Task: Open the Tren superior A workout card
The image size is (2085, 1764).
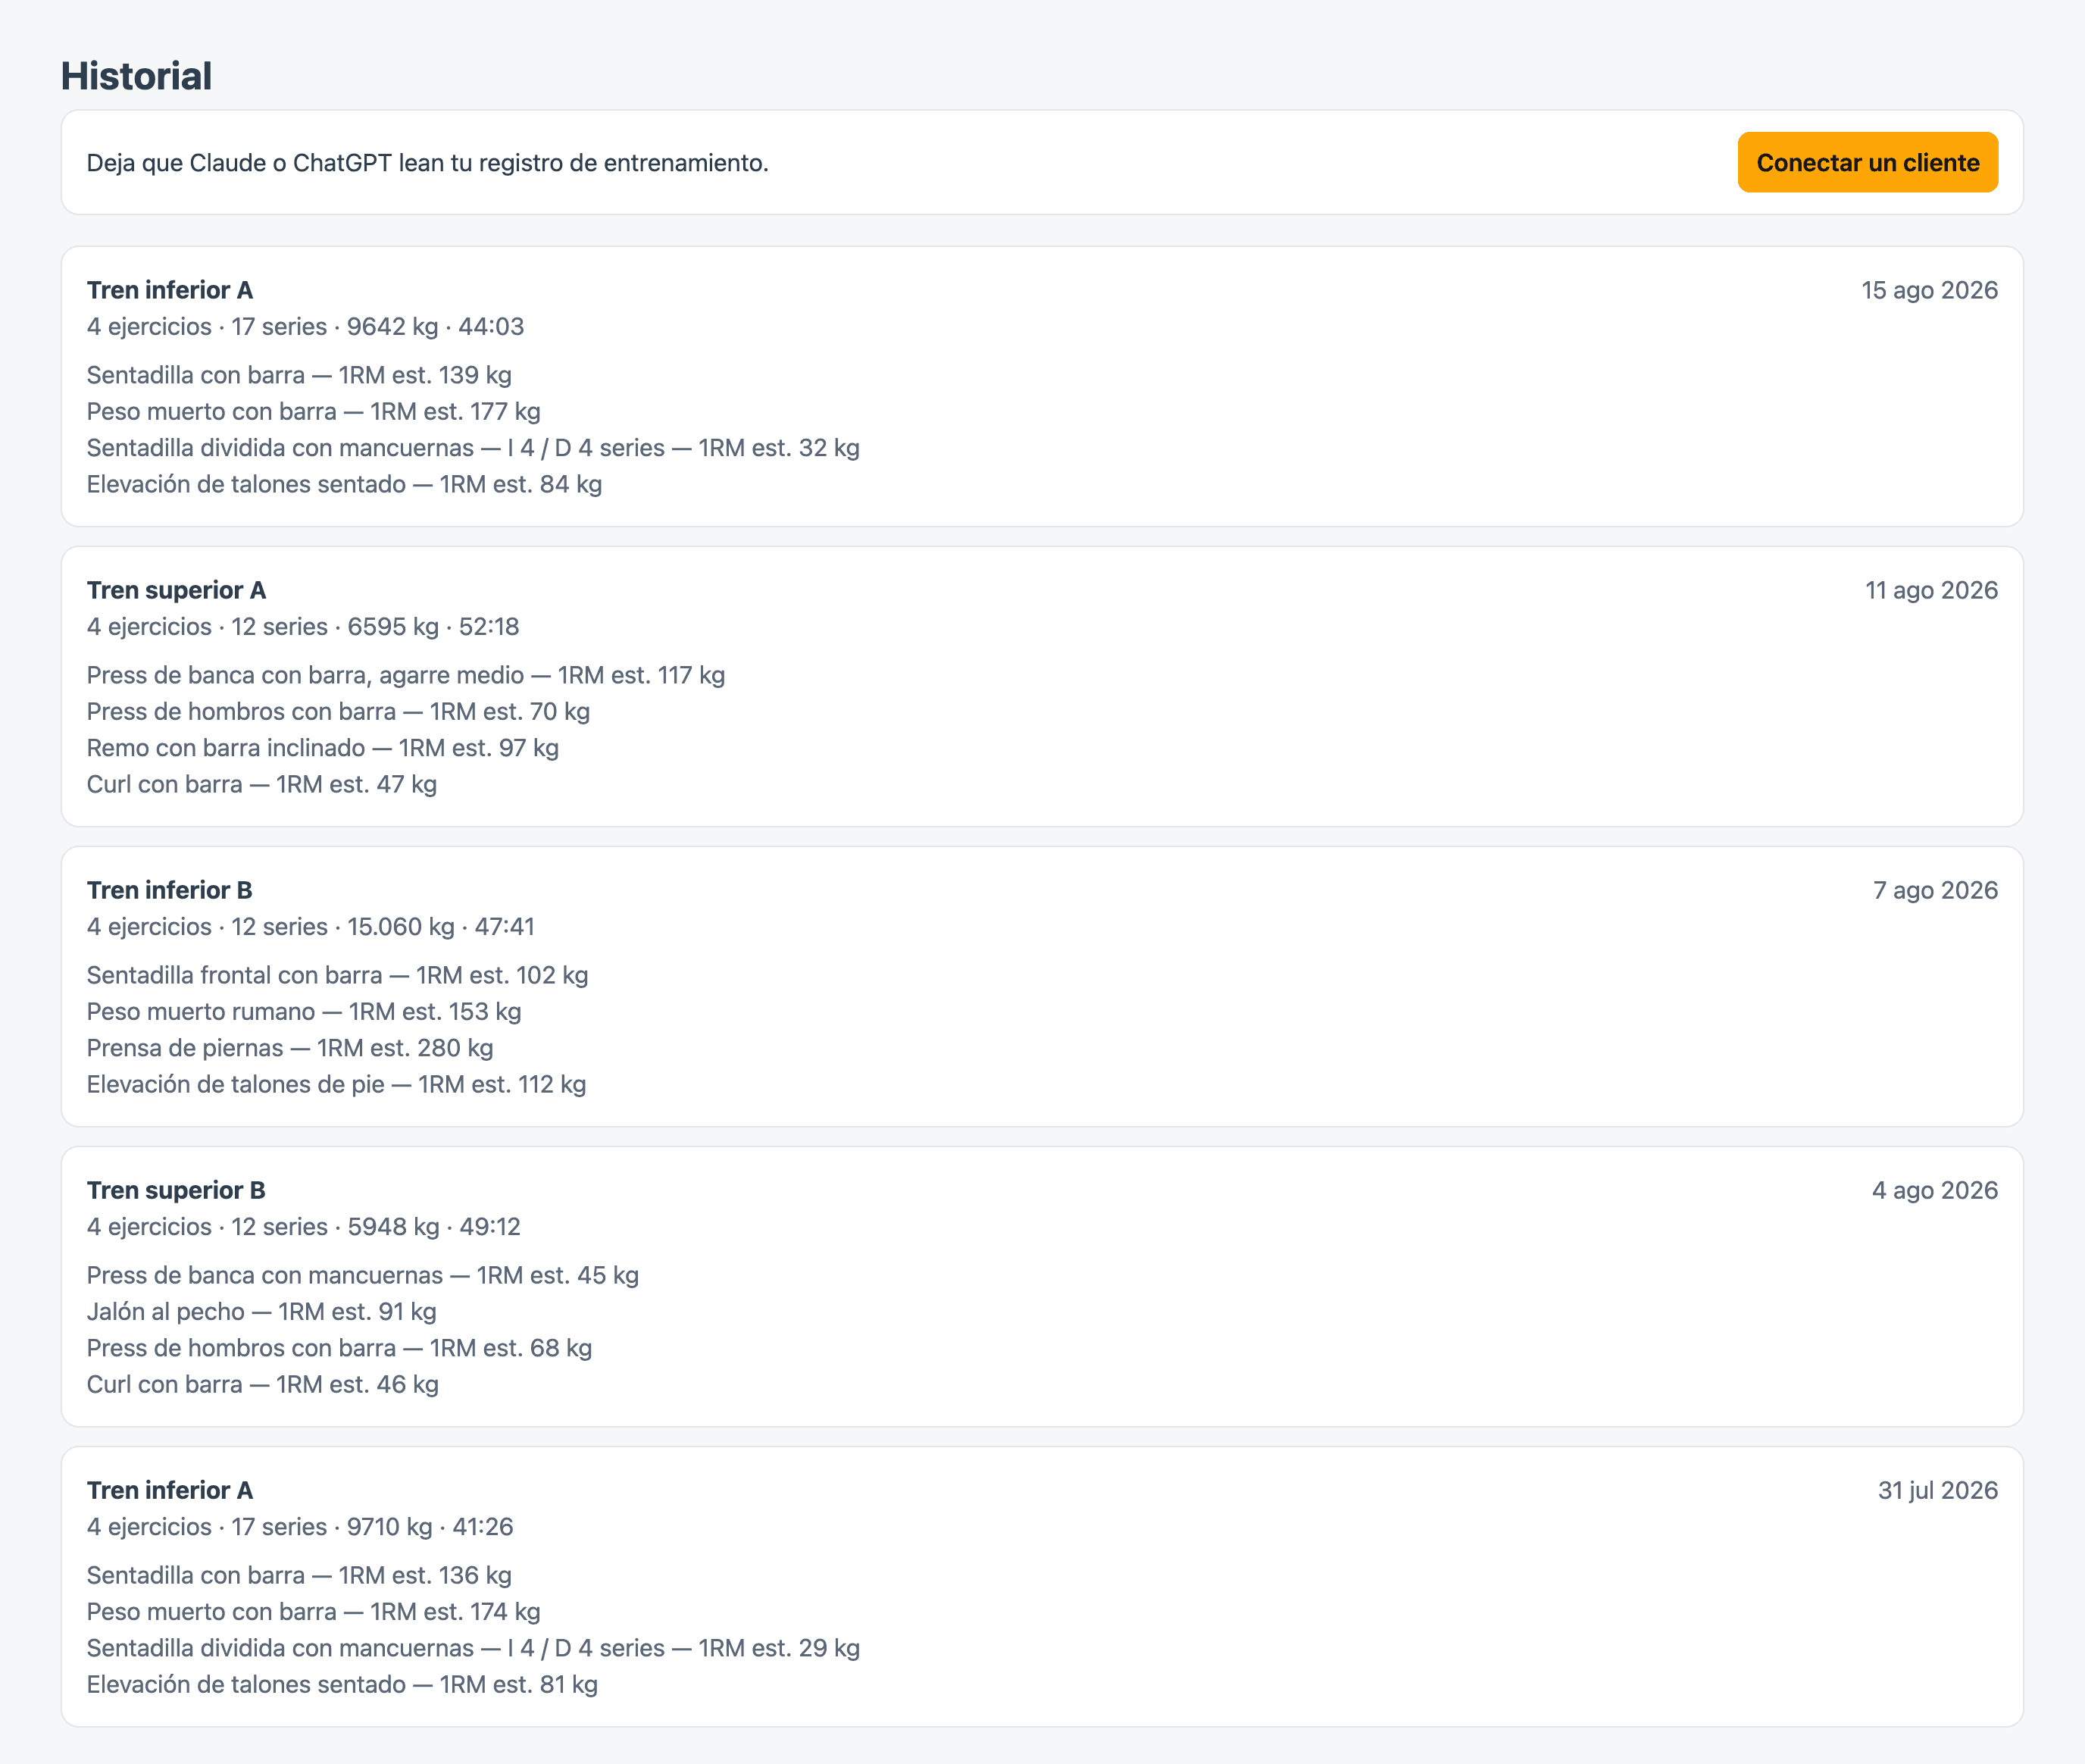Action: pos(1042,686)
